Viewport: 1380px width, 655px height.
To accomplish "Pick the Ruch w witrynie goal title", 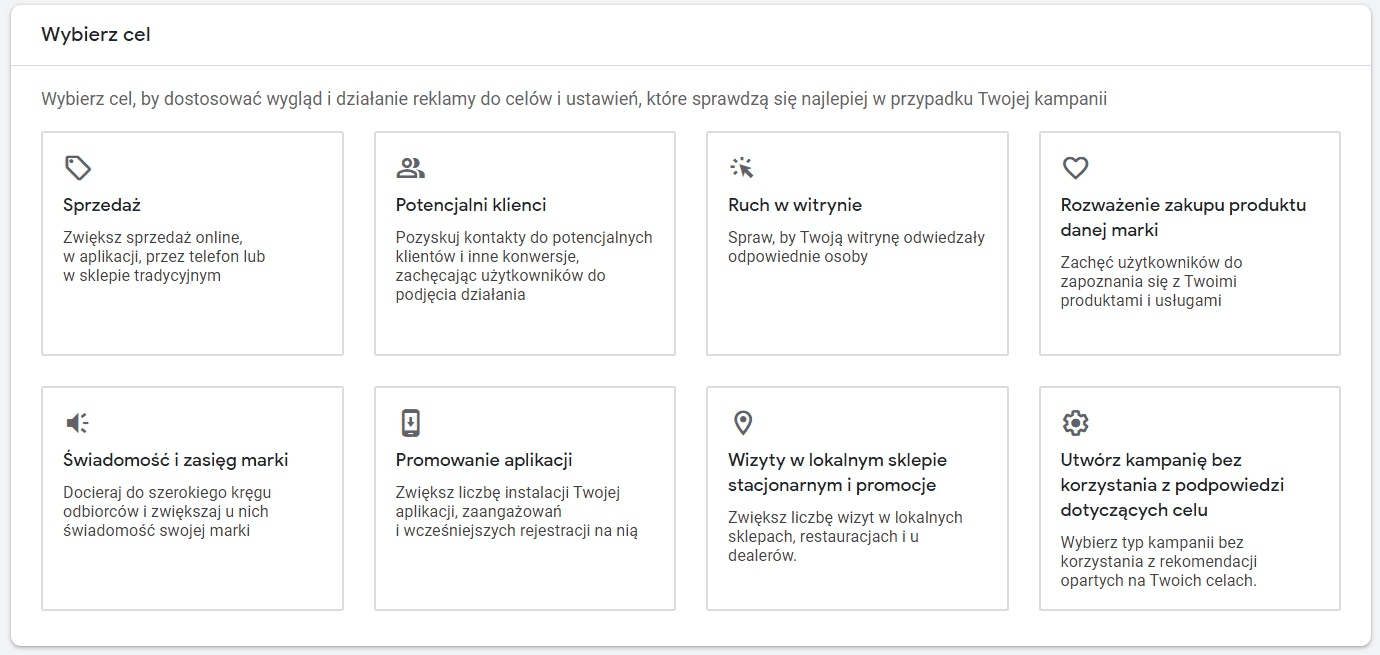I will 794,205.
